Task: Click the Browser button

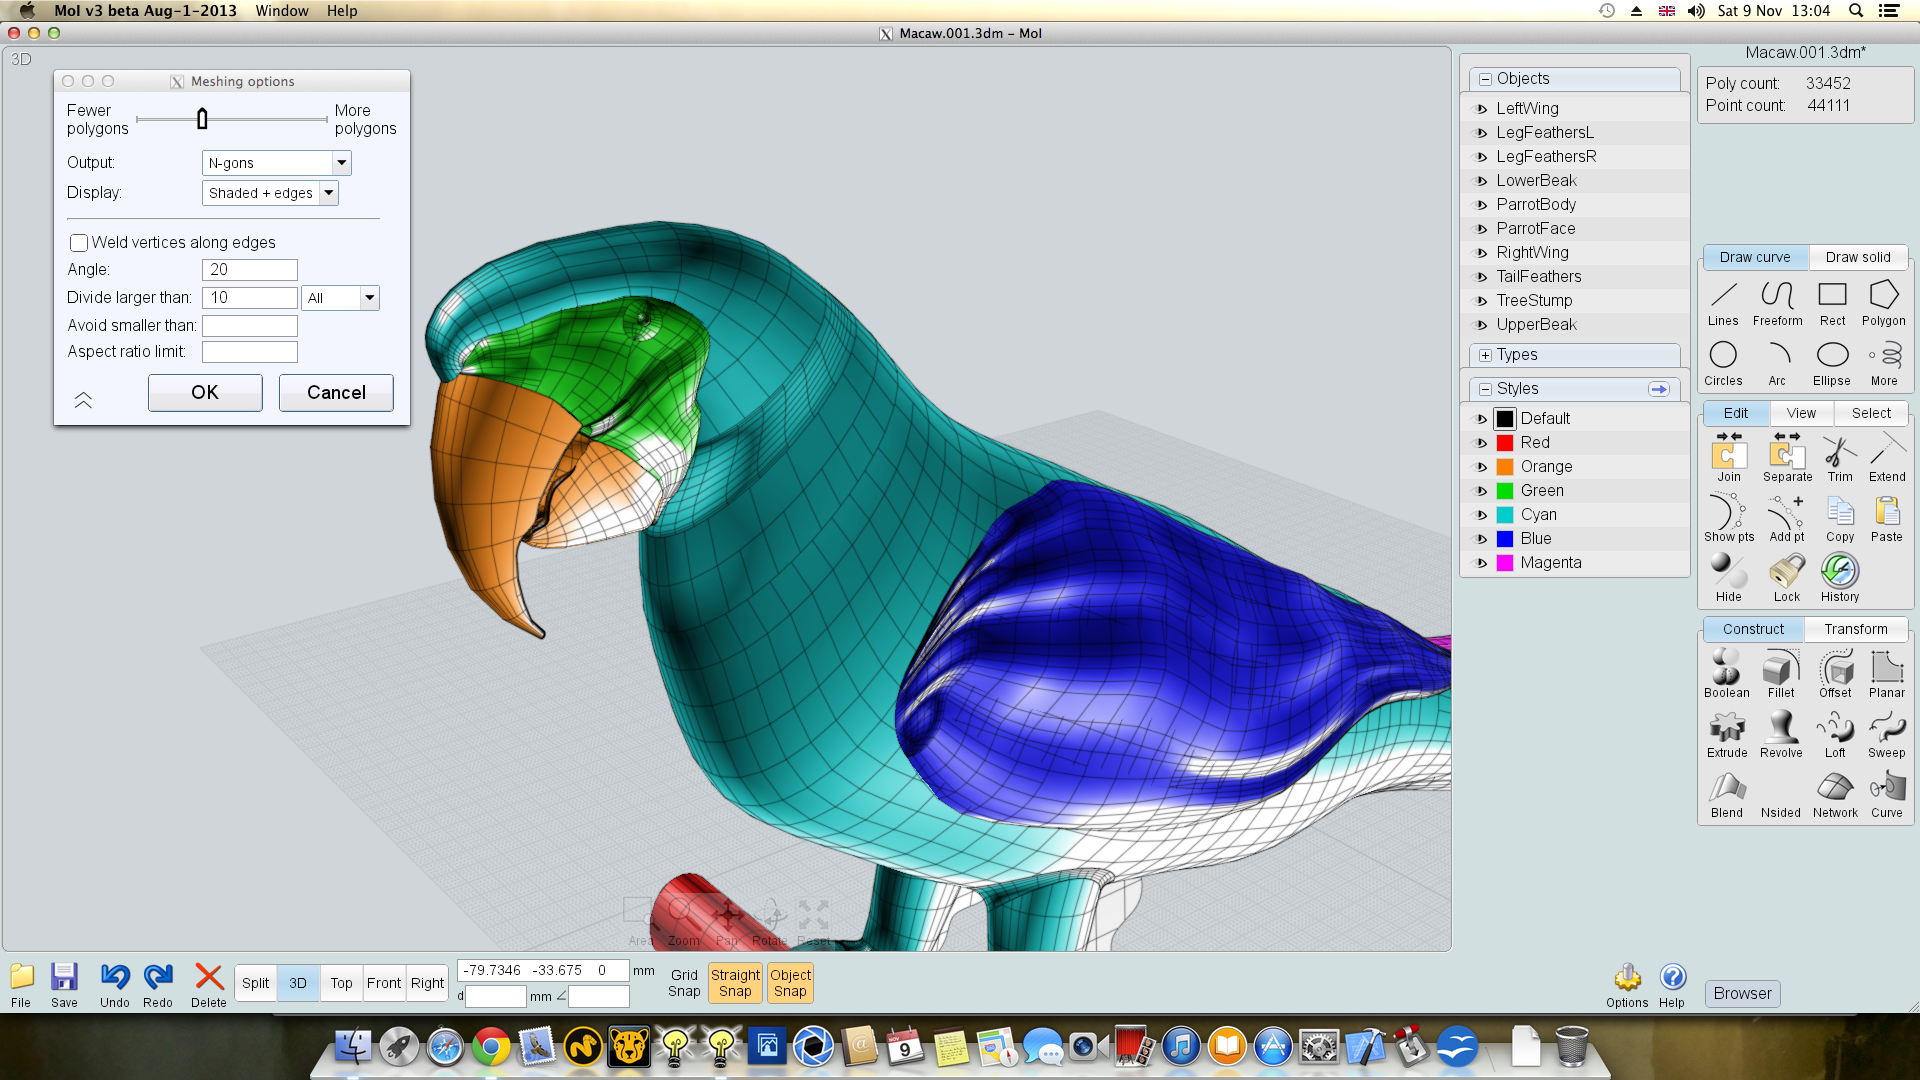Action: [x=1742, y=994]
